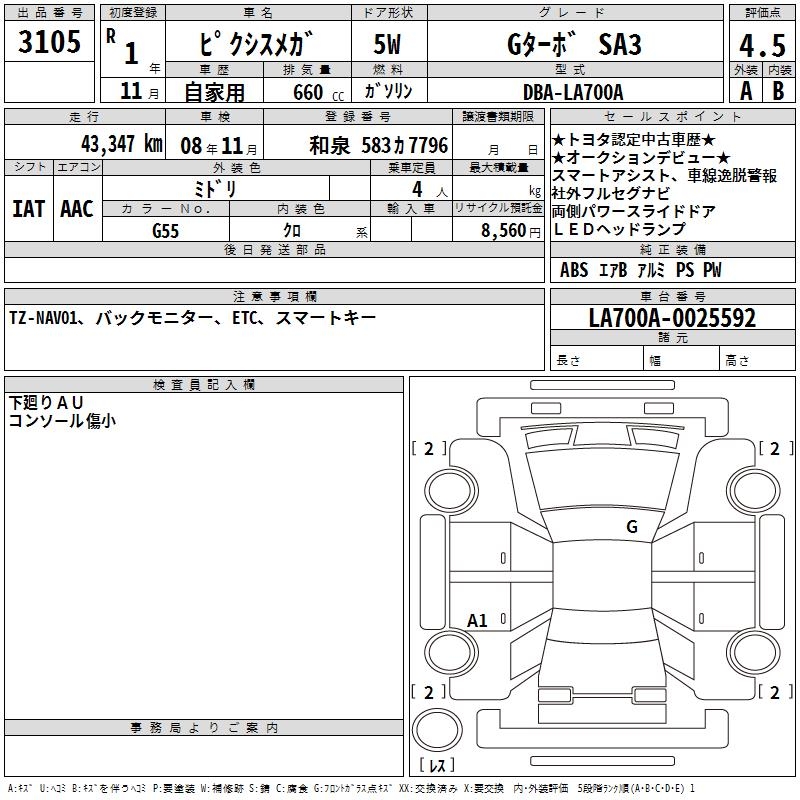
Task: Click the line ★オークションデビュー★
Action: point(641,157)
